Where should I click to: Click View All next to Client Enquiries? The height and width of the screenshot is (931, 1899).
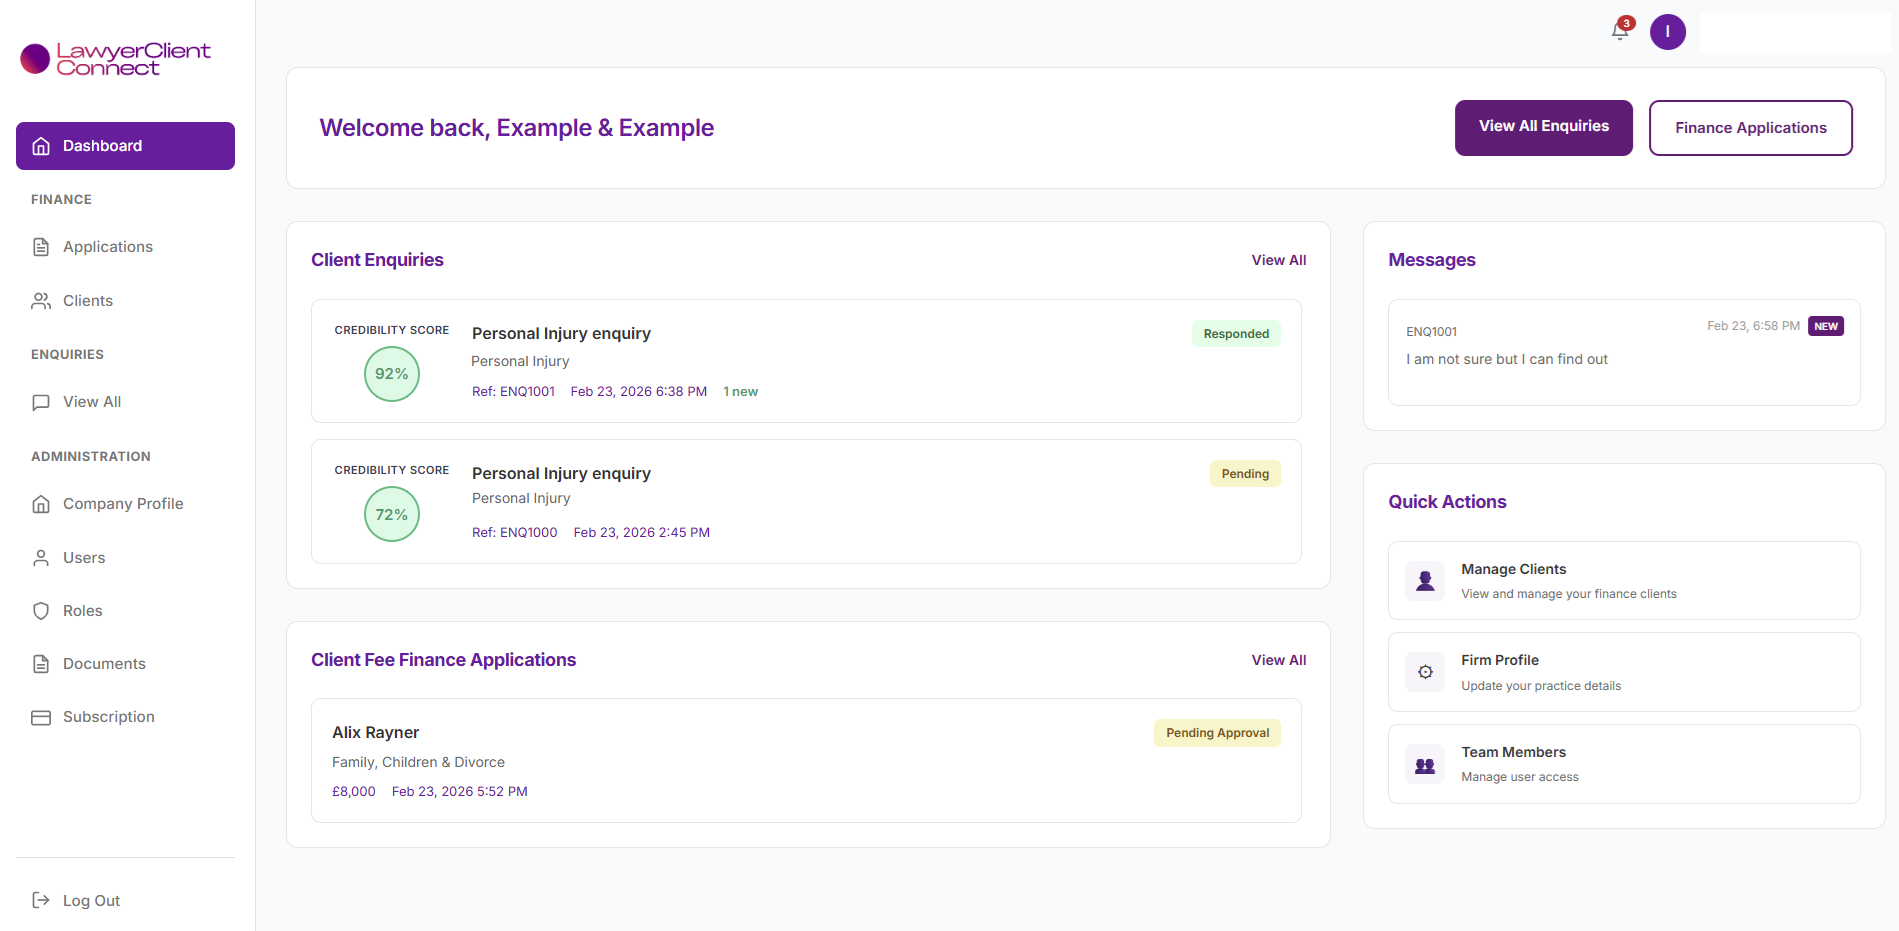coord(1279,260)
